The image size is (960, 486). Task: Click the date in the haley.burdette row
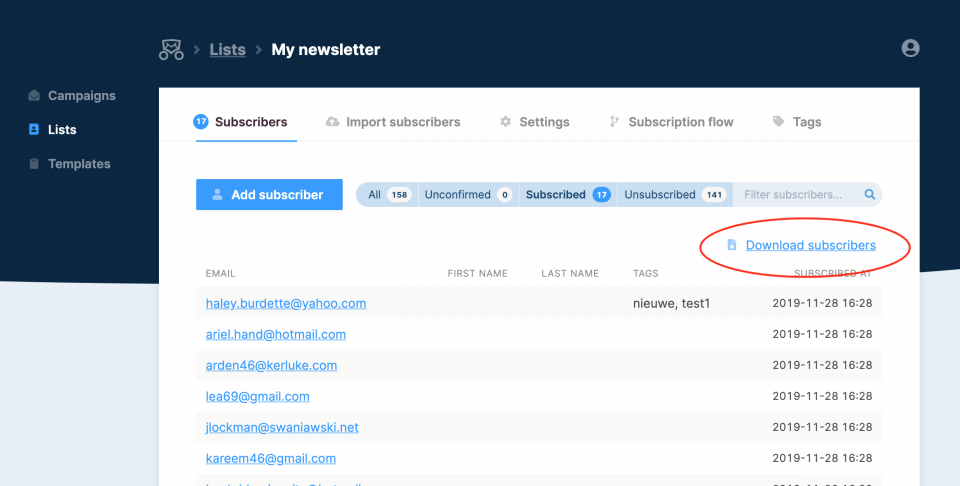click(x=822, y=303)
